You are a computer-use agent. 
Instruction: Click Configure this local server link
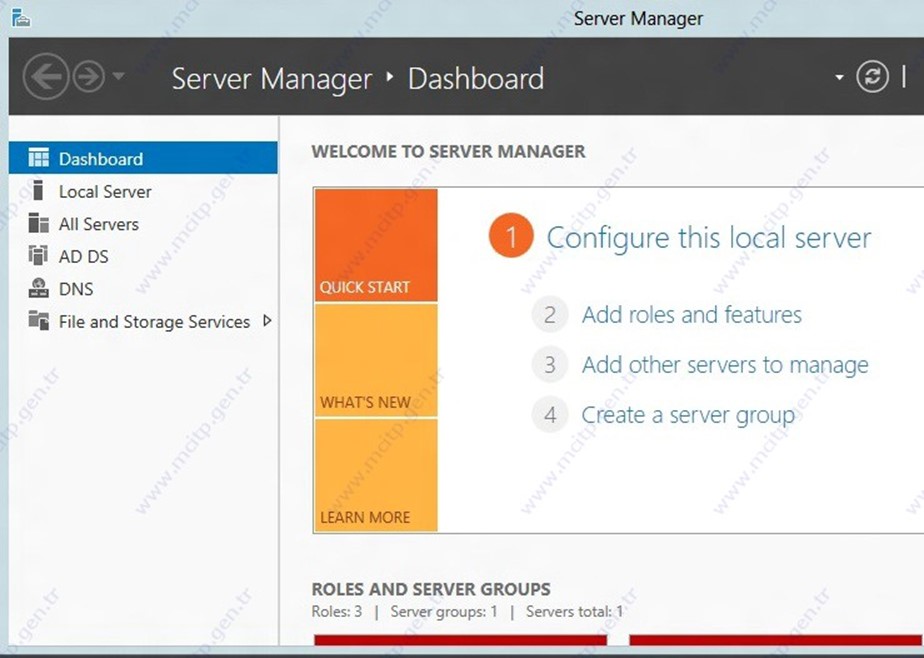709,237
